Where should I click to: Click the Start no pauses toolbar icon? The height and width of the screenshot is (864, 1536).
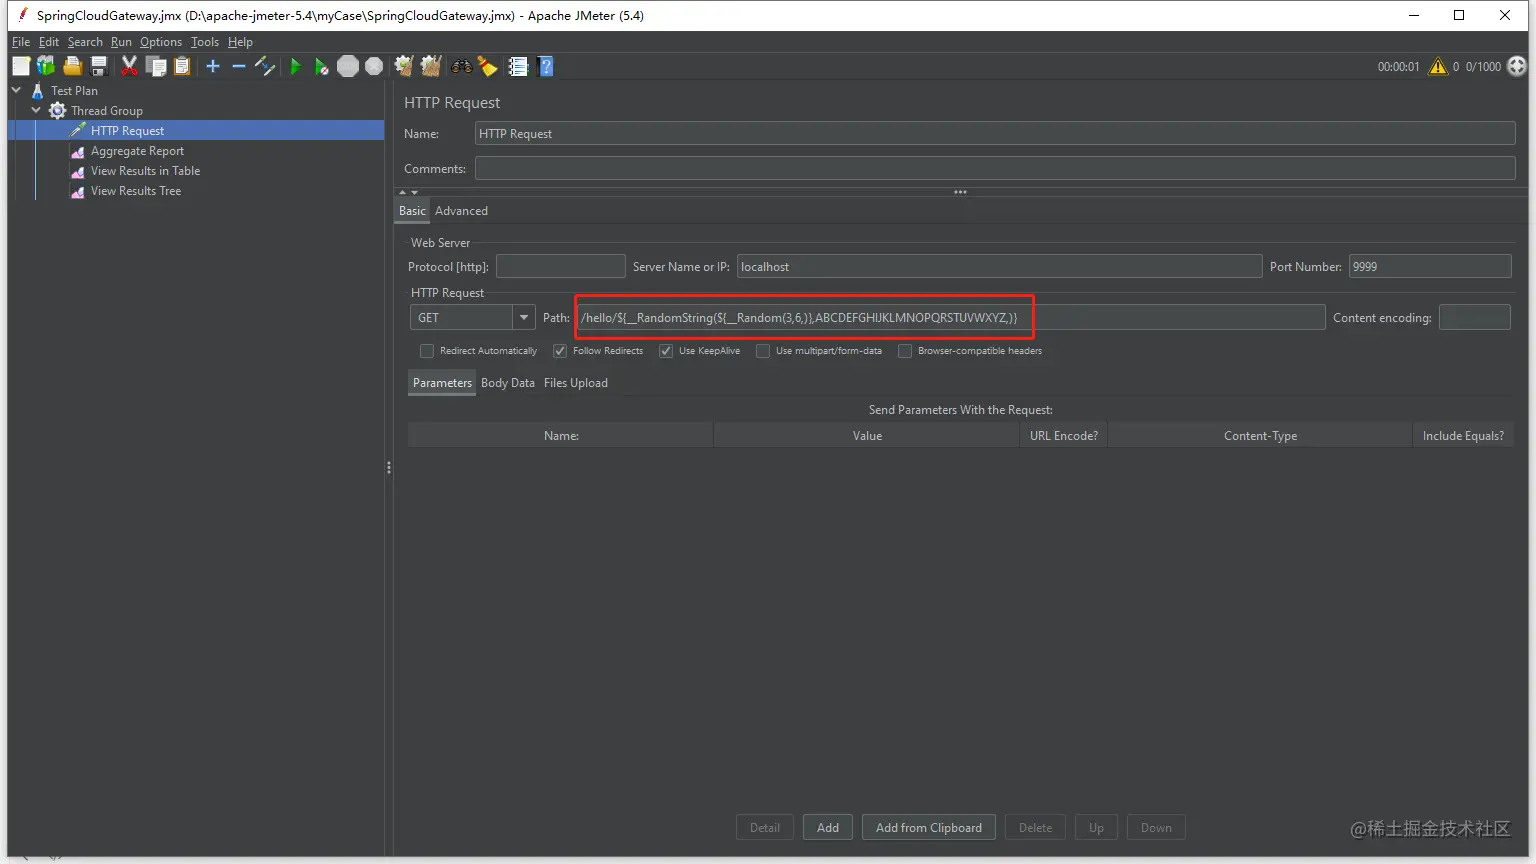321,66
